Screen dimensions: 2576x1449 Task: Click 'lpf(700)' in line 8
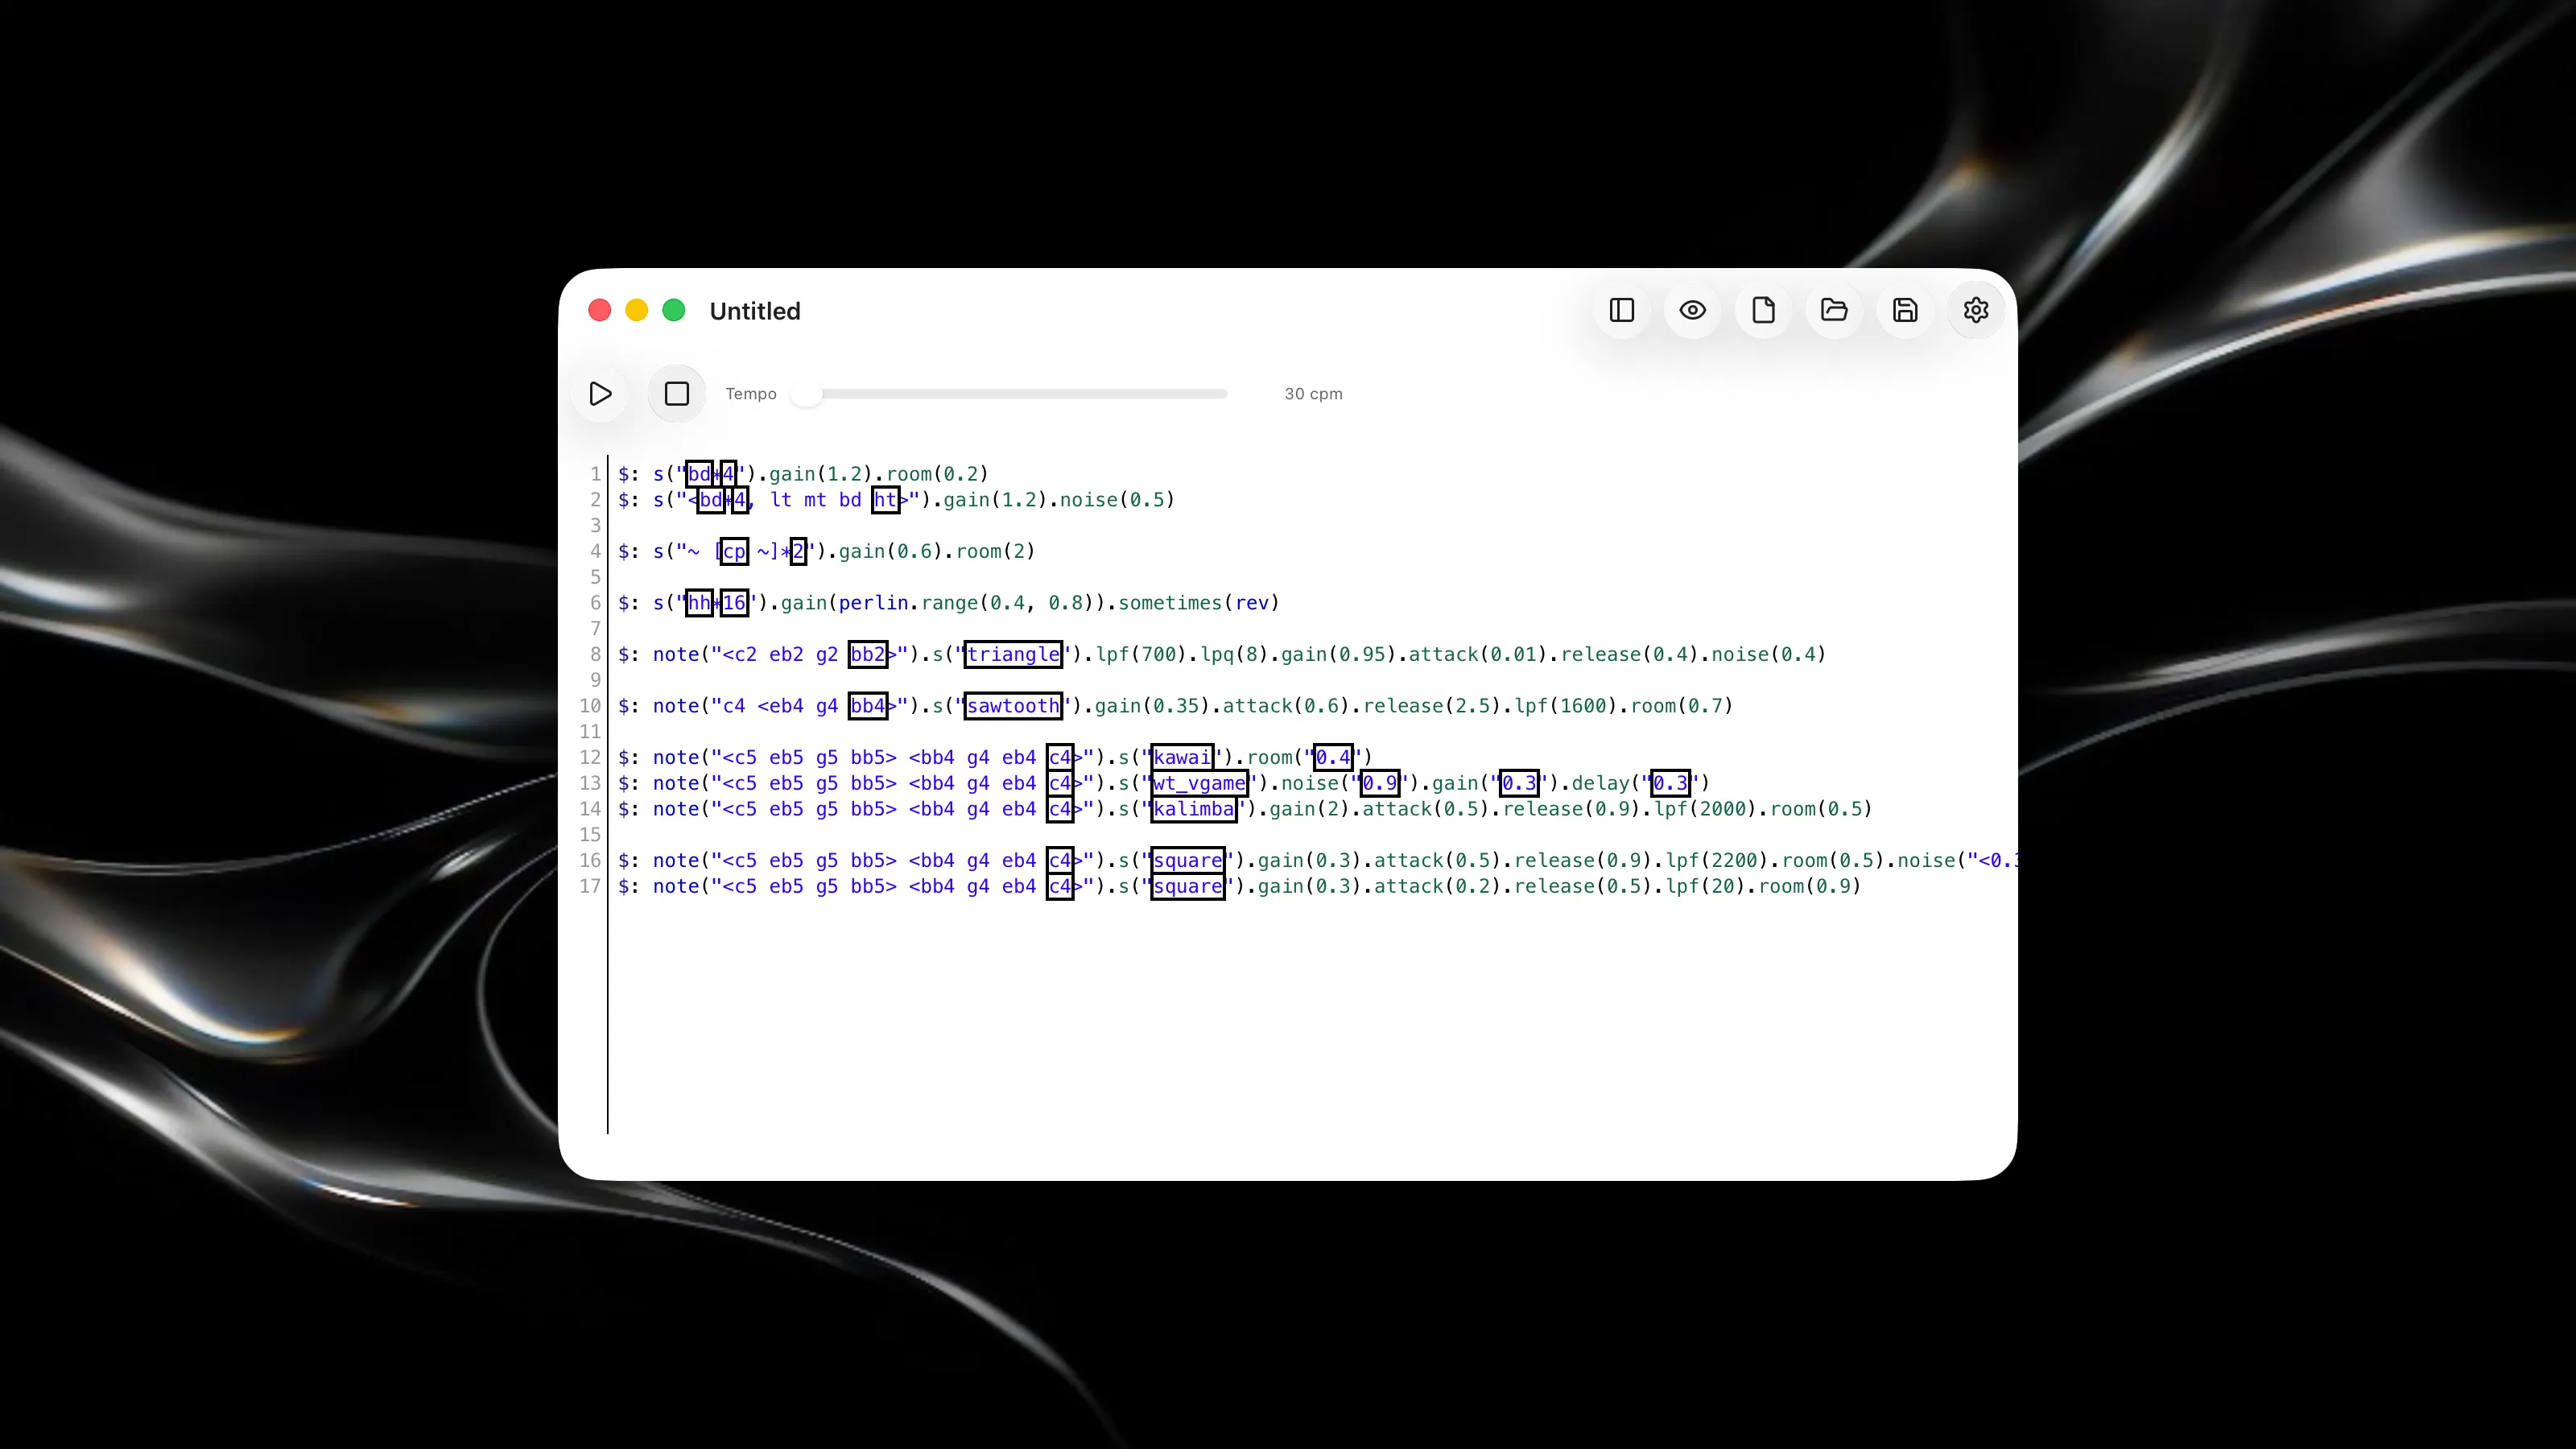click(1141, 655)
